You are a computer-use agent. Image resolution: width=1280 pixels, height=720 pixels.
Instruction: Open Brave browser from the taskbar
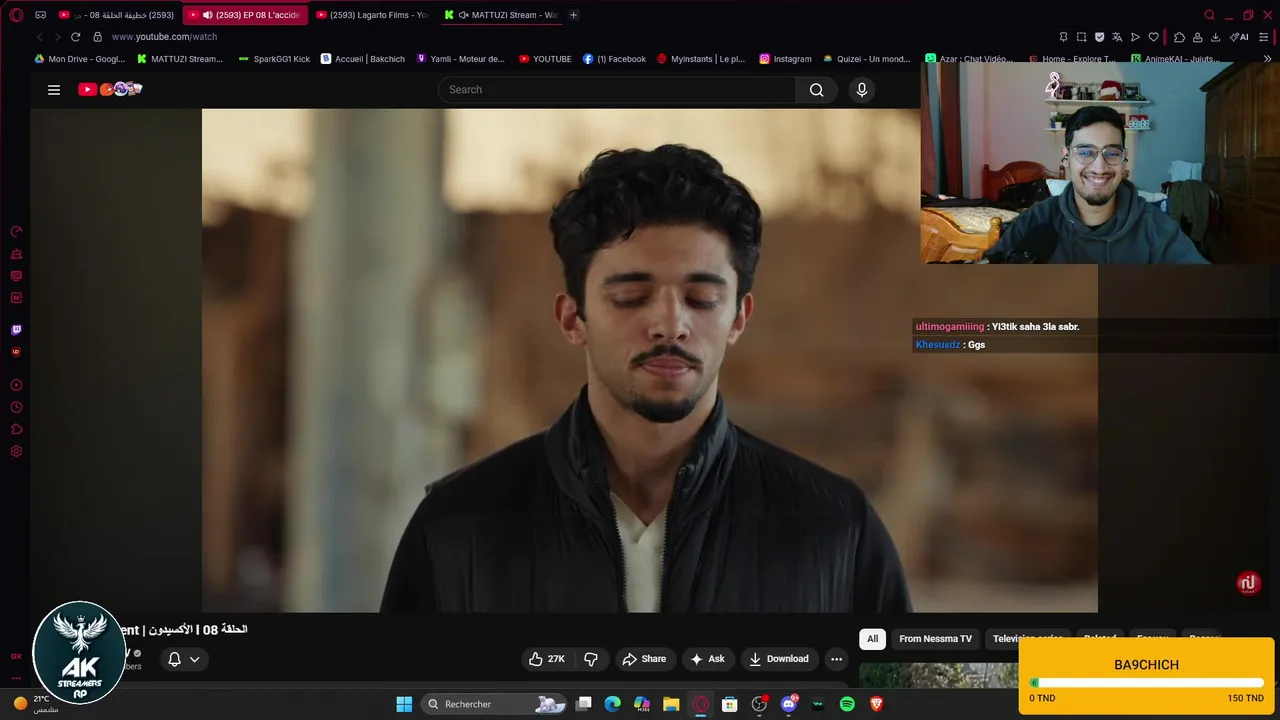(x=877, y=704)
